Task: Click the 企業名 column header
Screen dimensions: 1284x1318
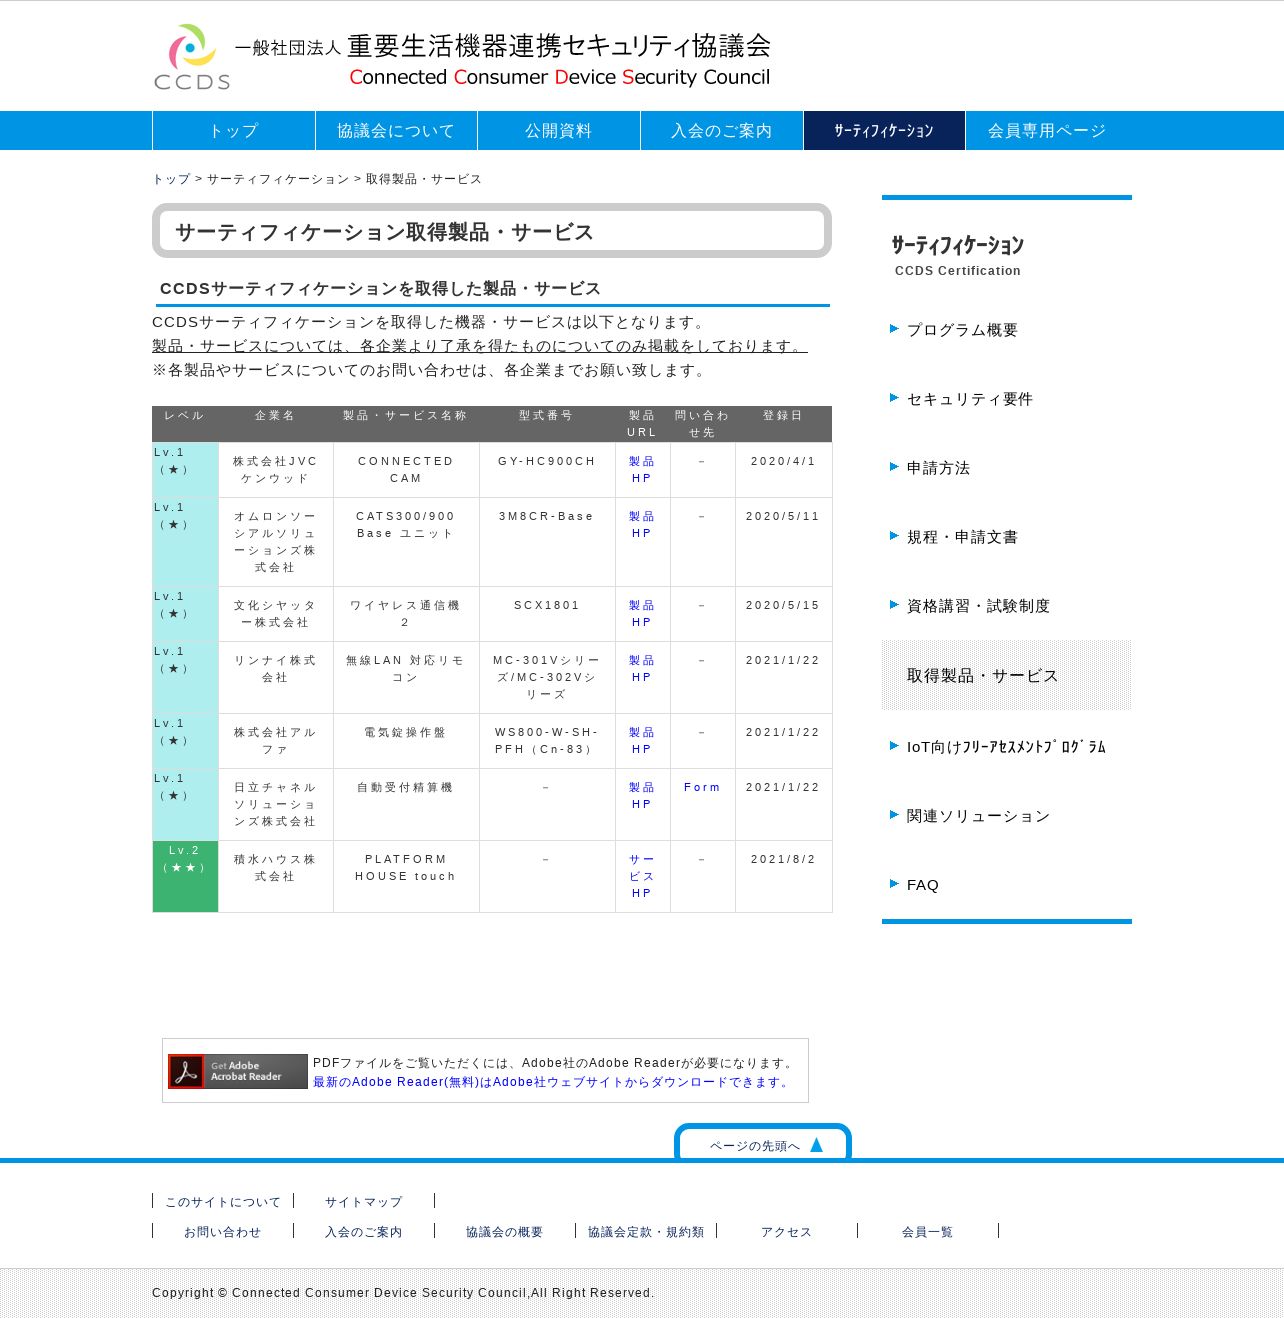Action: tap(275, 424)
